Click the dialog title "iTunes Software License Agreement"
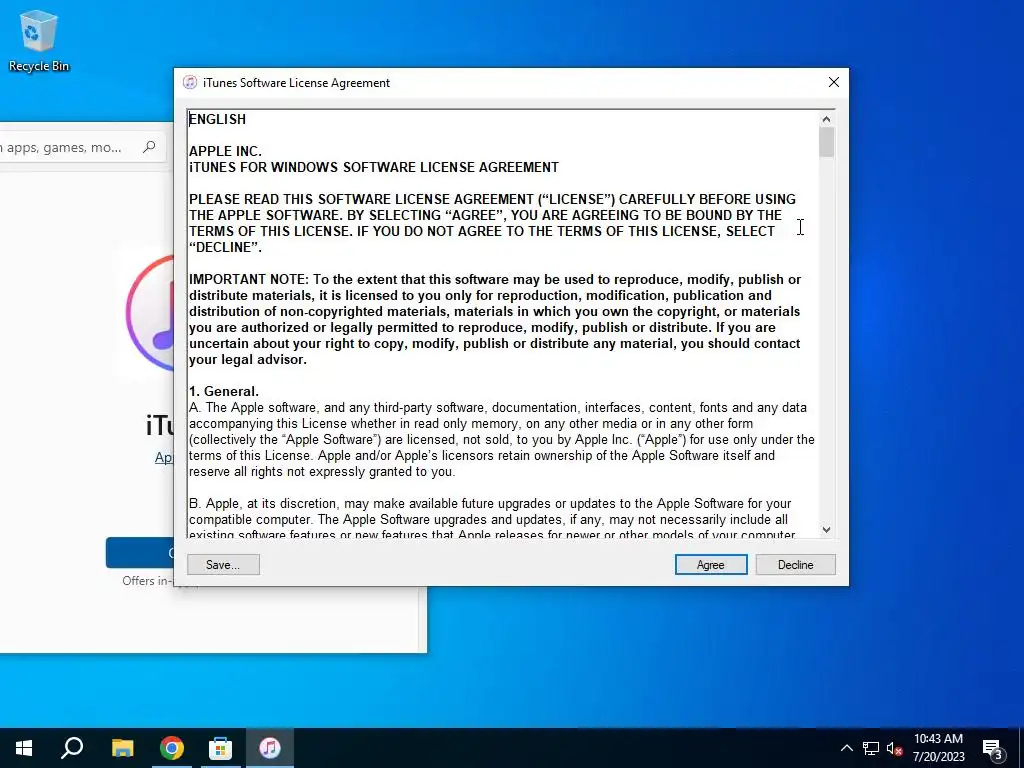1024x768 pixels. click(x=296, y=83)
